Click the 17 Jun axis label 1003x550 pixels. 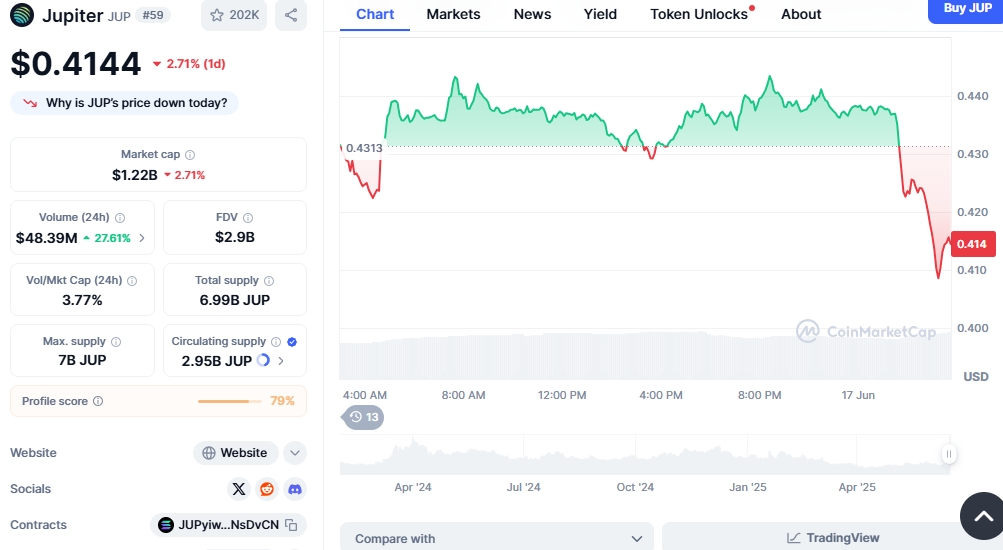858,395
